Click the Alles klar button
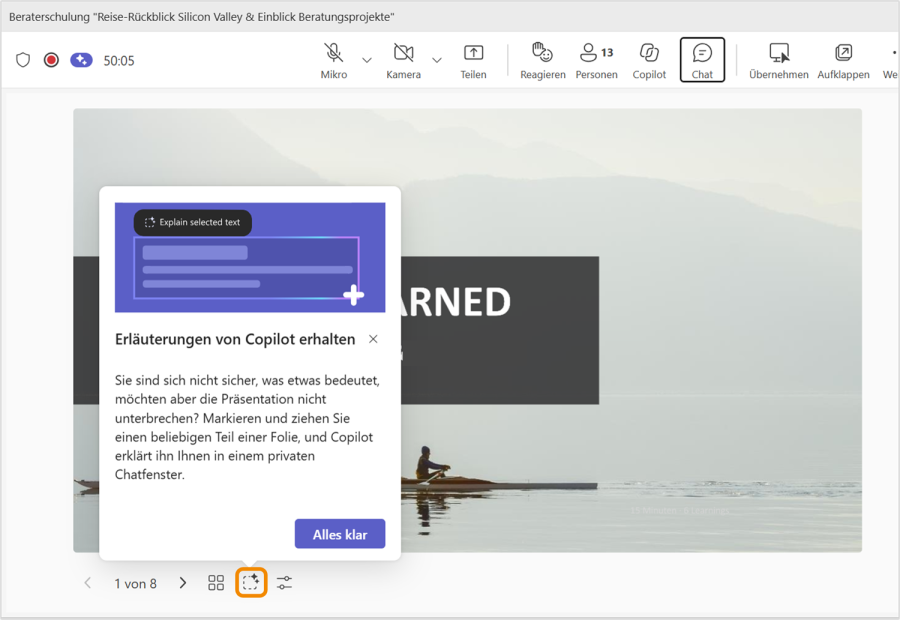The height and width of the screenshot is (620, 900). pyautogui.click(x=340, y=534)
